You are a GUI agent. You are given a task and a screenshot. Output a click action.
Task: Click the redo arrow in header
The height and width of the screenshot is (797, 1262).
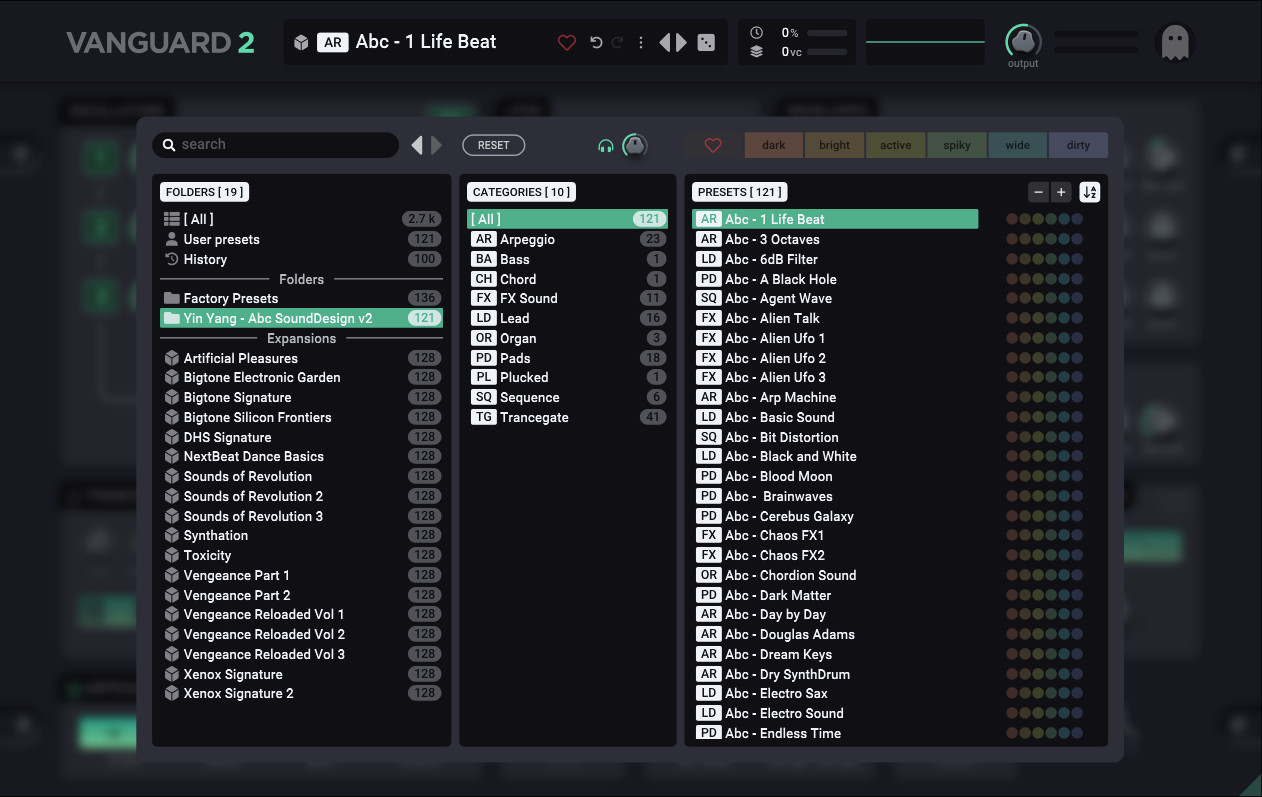coord(617,42)
